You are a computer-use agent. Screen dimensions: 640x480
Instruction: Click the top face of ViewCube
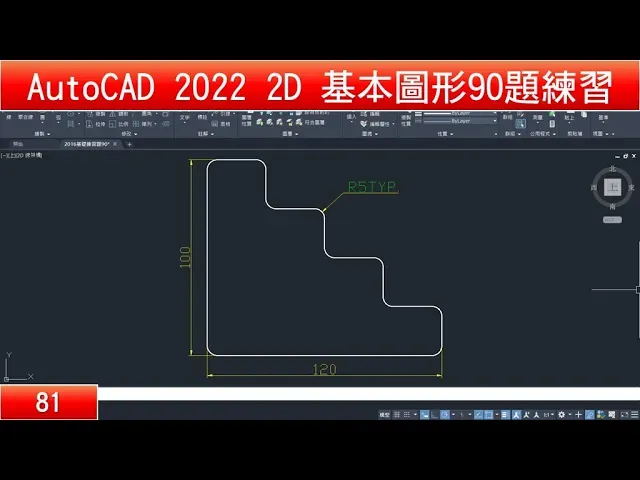click(x=613, y=187)
